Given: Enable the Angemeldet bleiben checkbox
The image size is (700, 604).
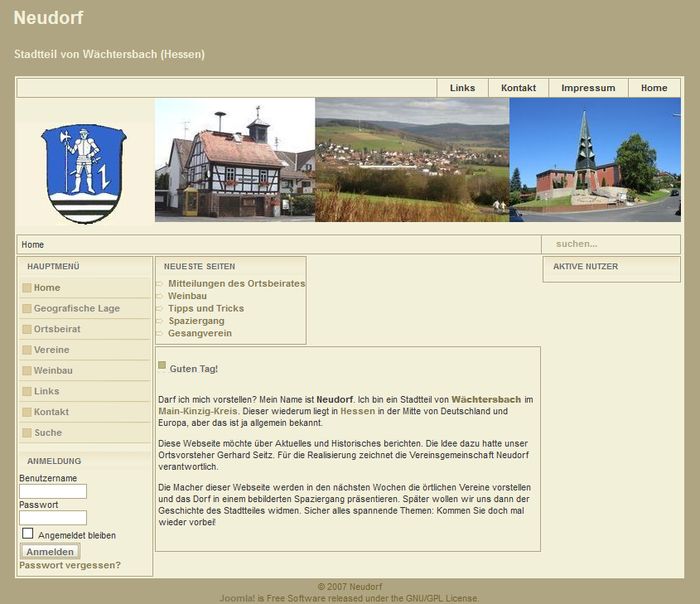Looking at the screenshot, I should click(28, 533).
